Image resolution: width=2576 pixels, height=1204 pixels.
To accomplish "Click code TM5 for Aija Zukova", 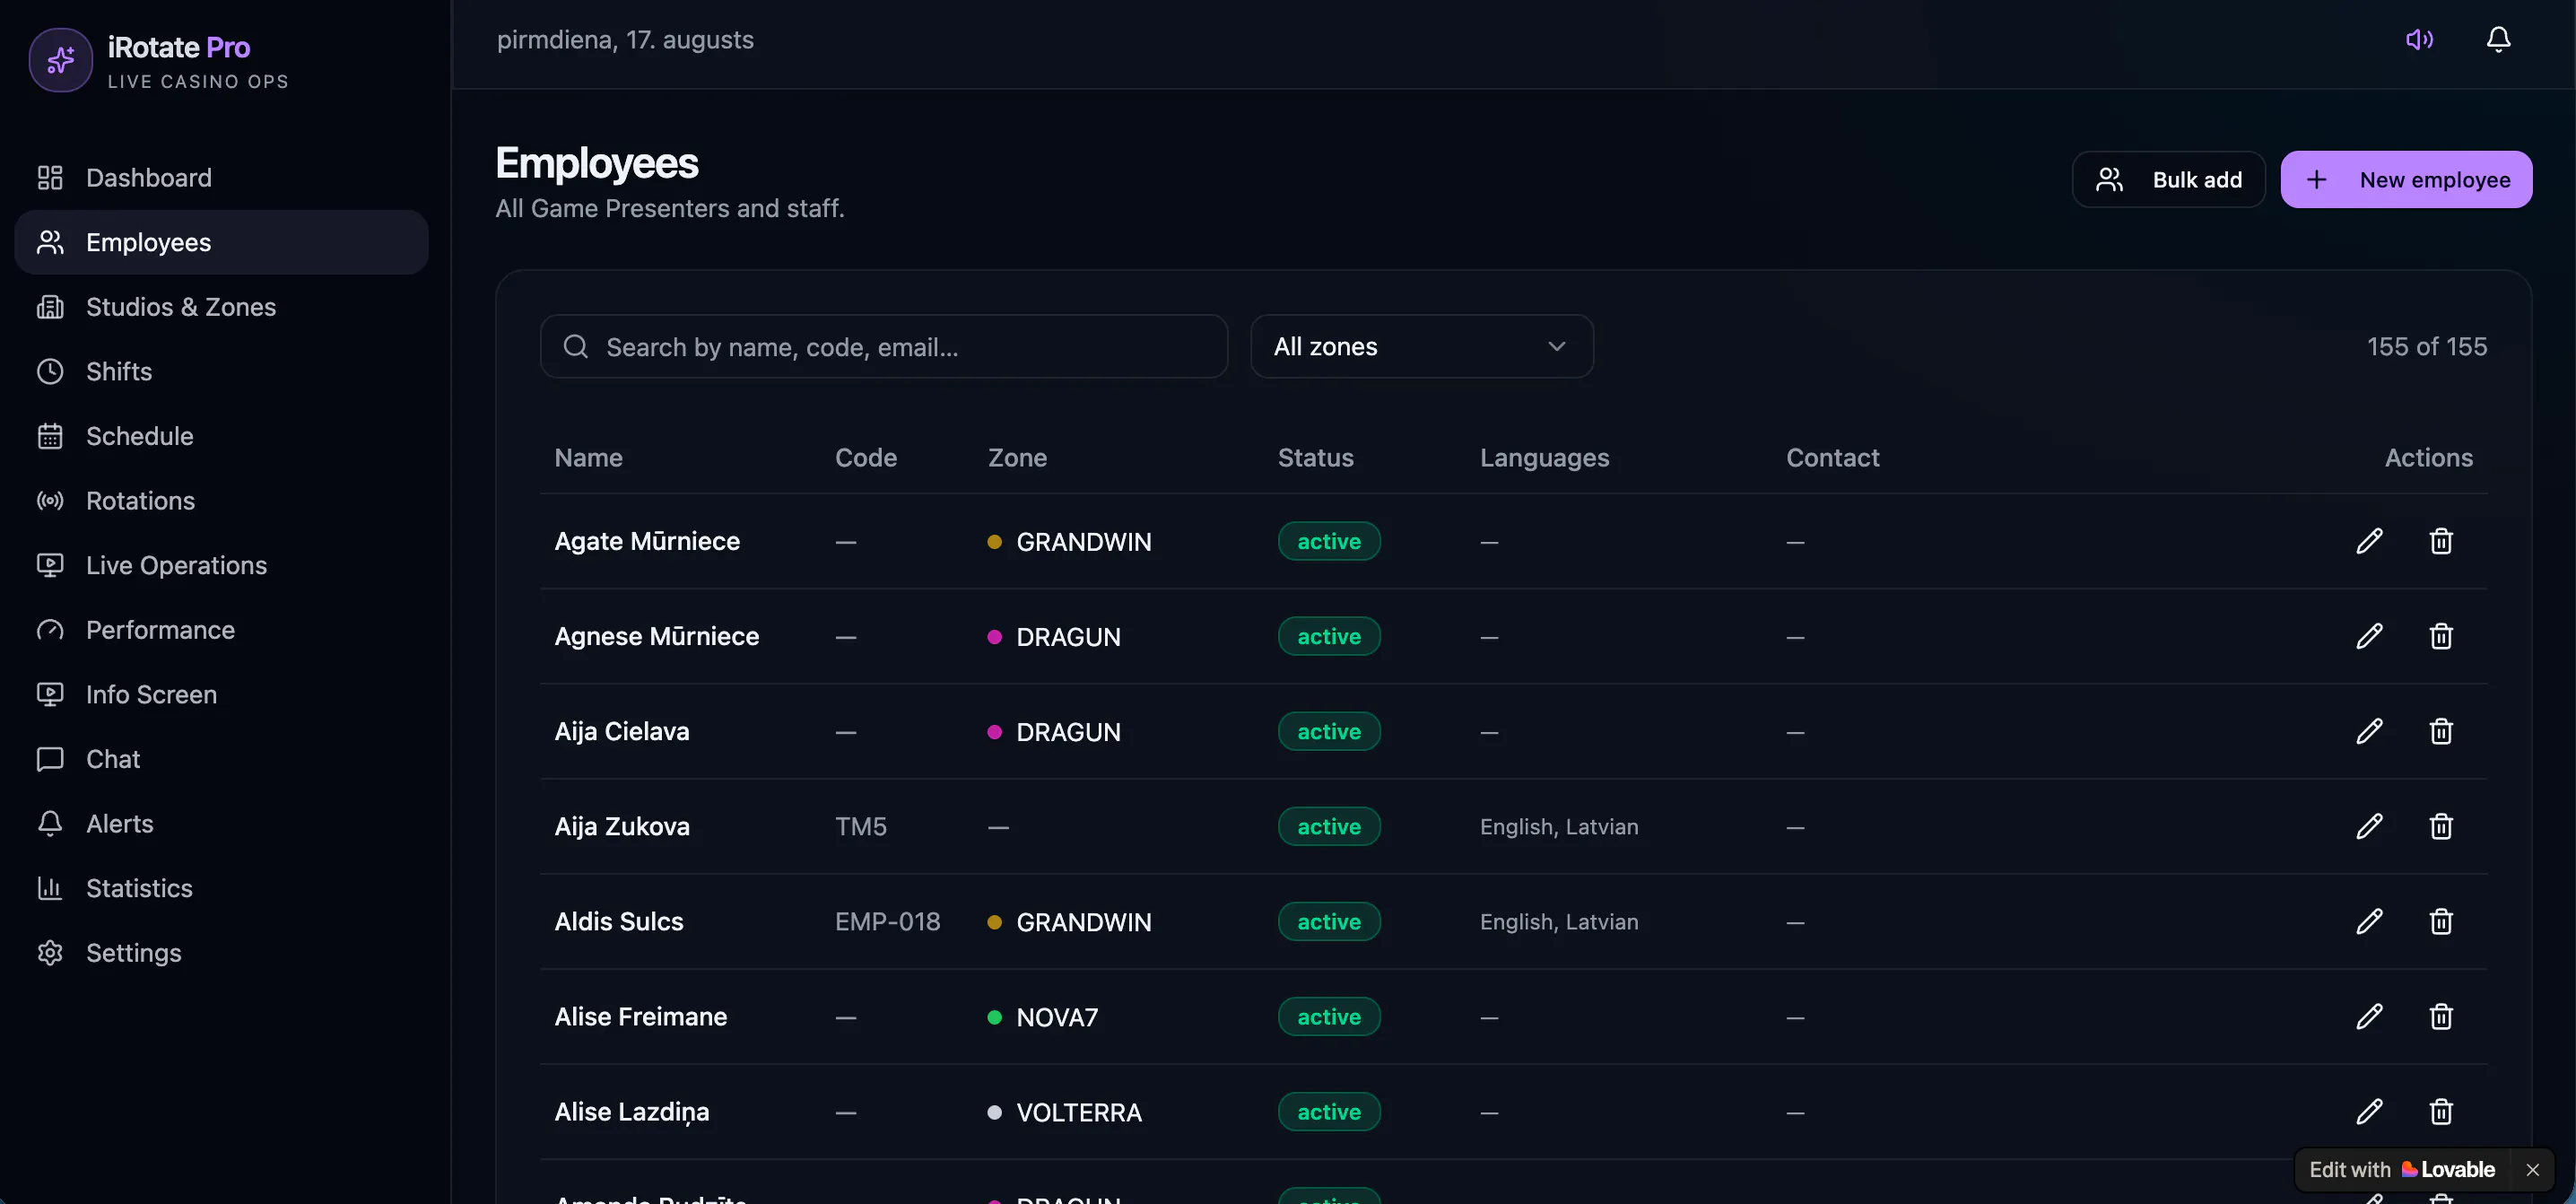I will 861,826.
